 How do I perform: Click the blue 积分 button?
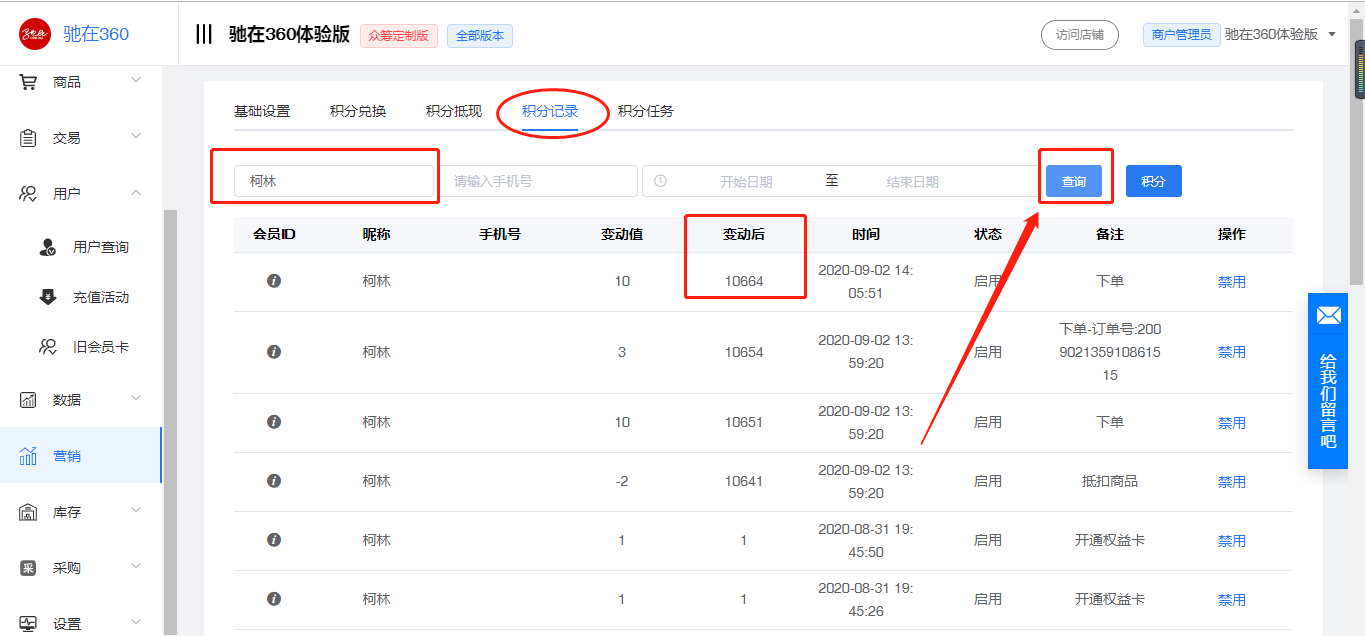1154,181
